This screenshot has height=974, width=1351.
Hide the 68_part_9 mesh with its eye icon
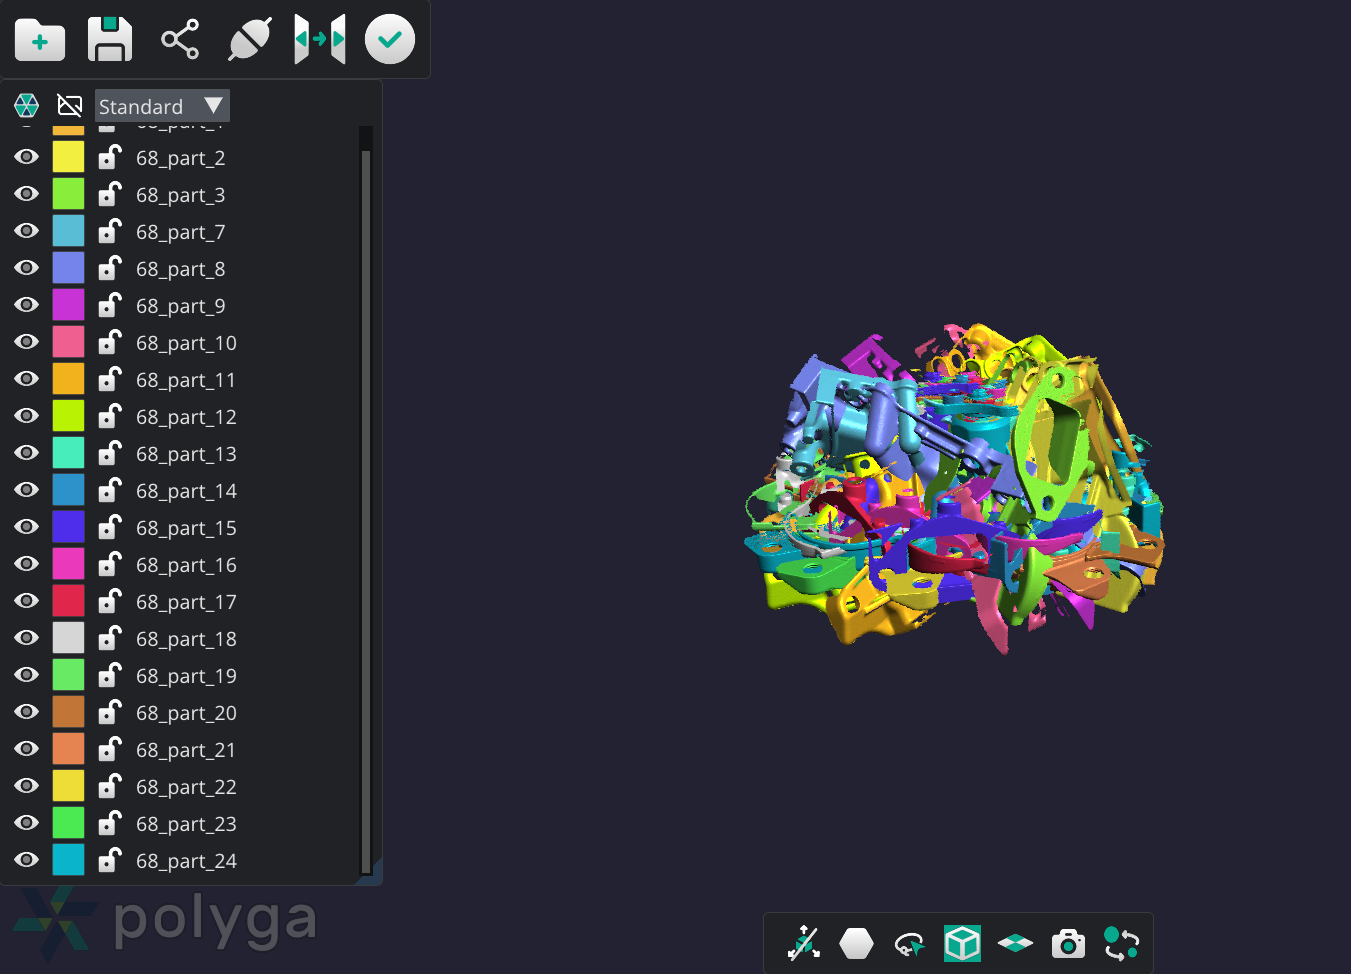pyautogui.click(x=26, y=304)
